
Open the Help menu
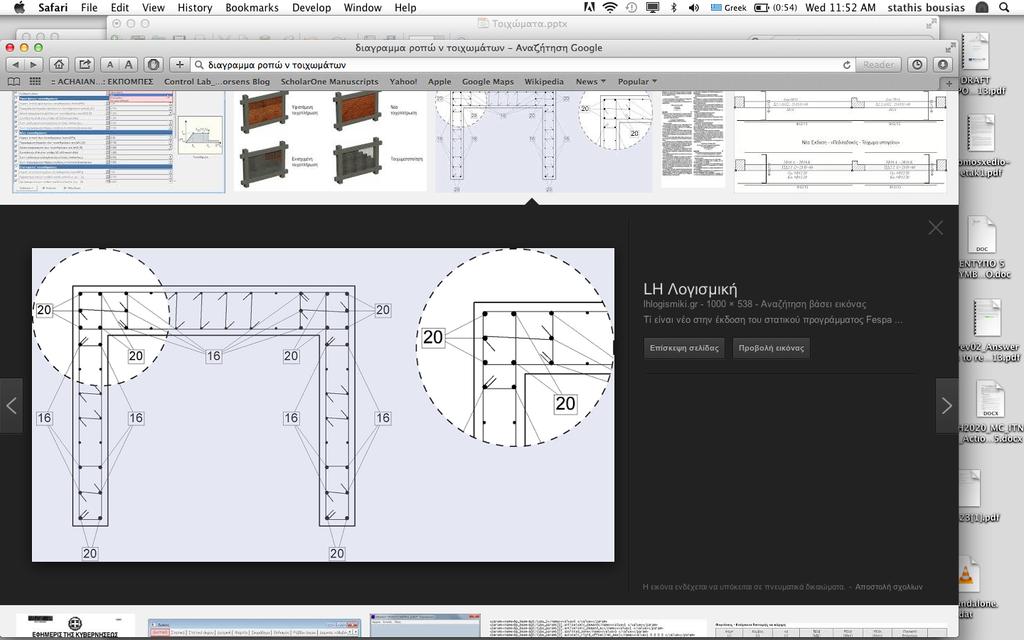(x=406, y=8)
